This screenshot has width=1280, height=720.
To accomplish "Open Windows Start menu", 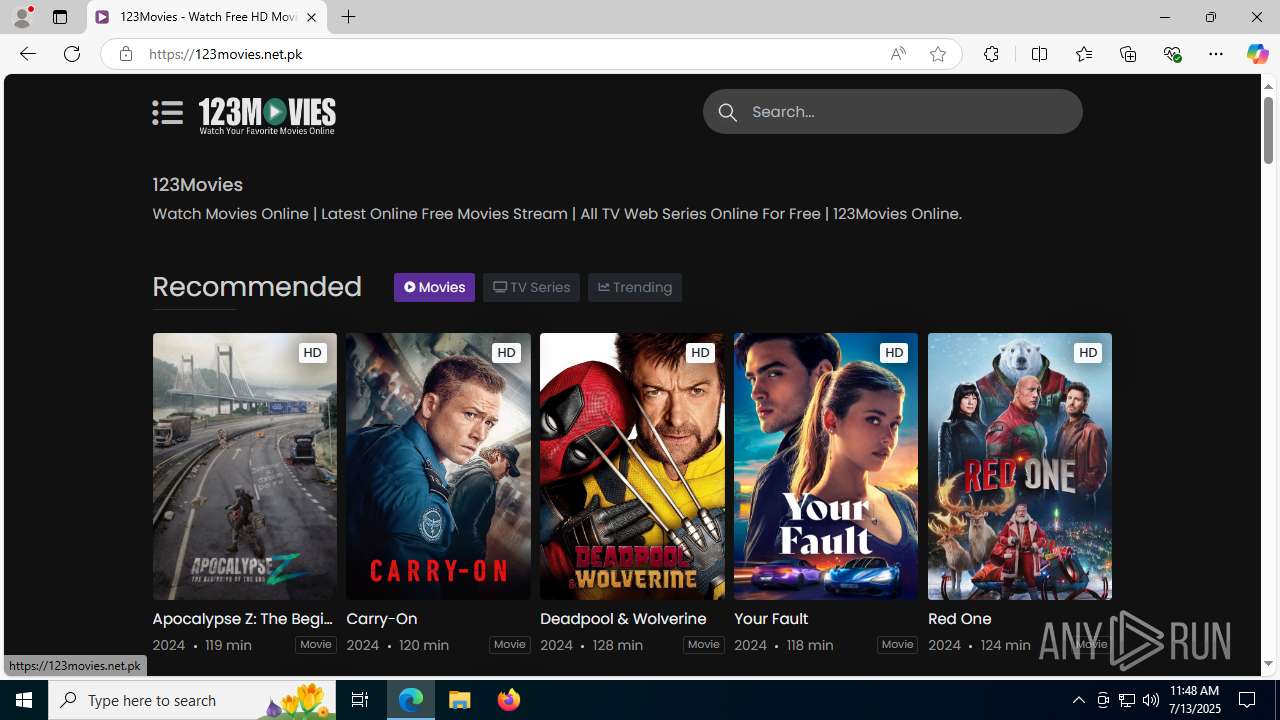I will click(24, 700).
